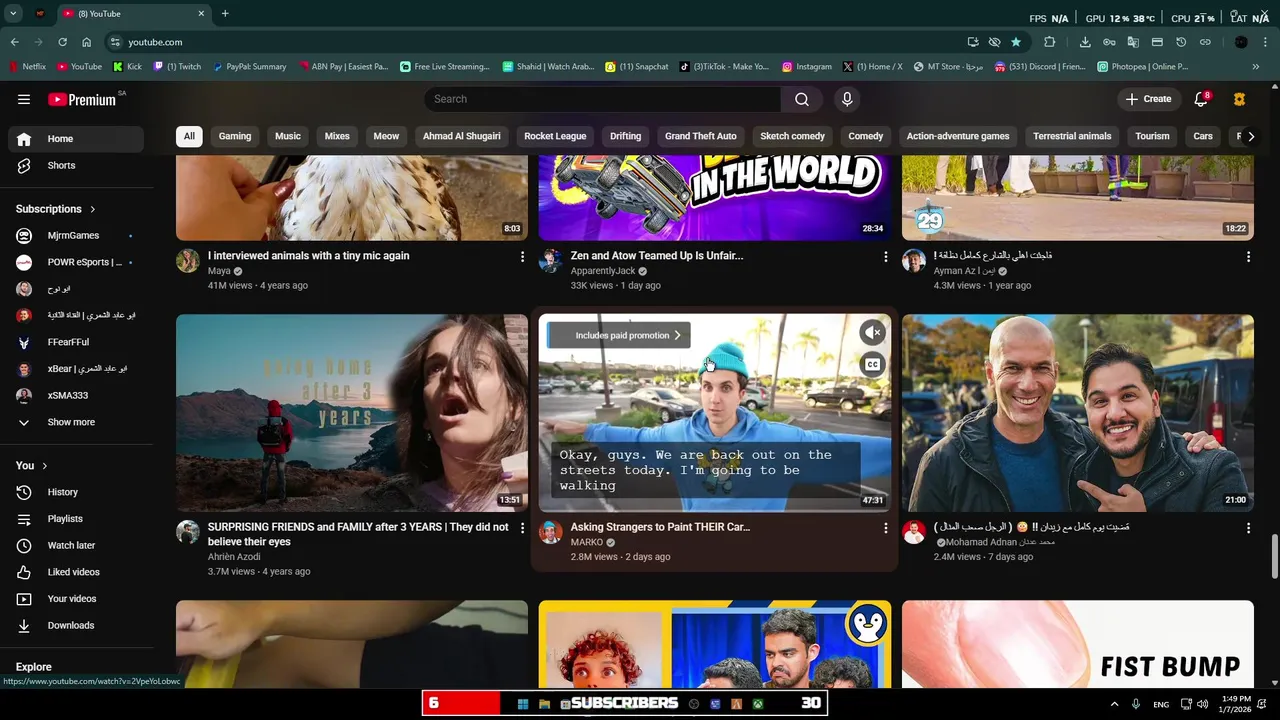Open the Zidane selfie video thumbnail
Screen dimensions: 1280x720
pos(1078,413)
